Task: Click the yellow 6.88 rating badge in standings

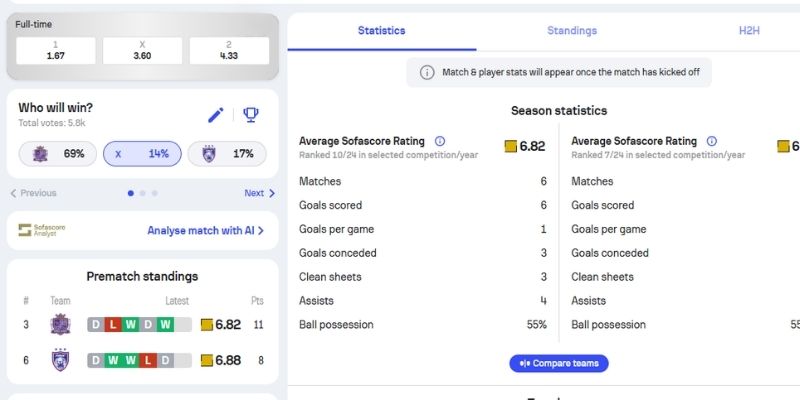Action: [x=221, y=360]
